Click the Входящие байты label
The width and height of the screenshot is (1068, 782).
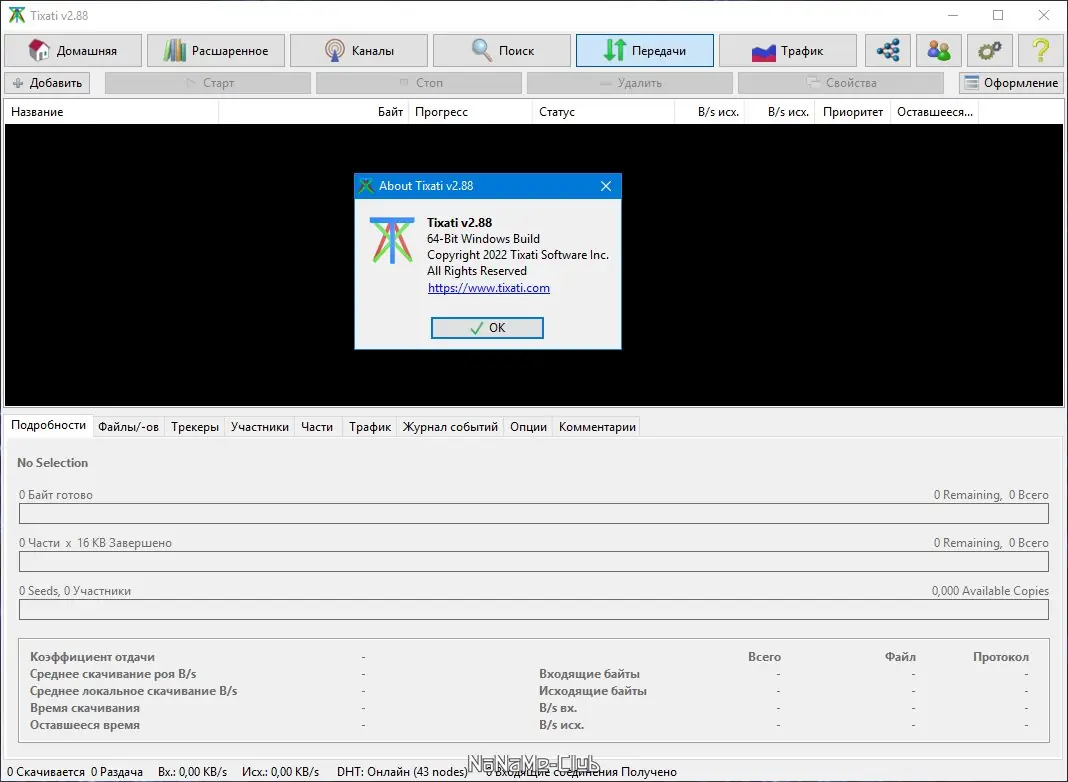(x=589, y=674)
